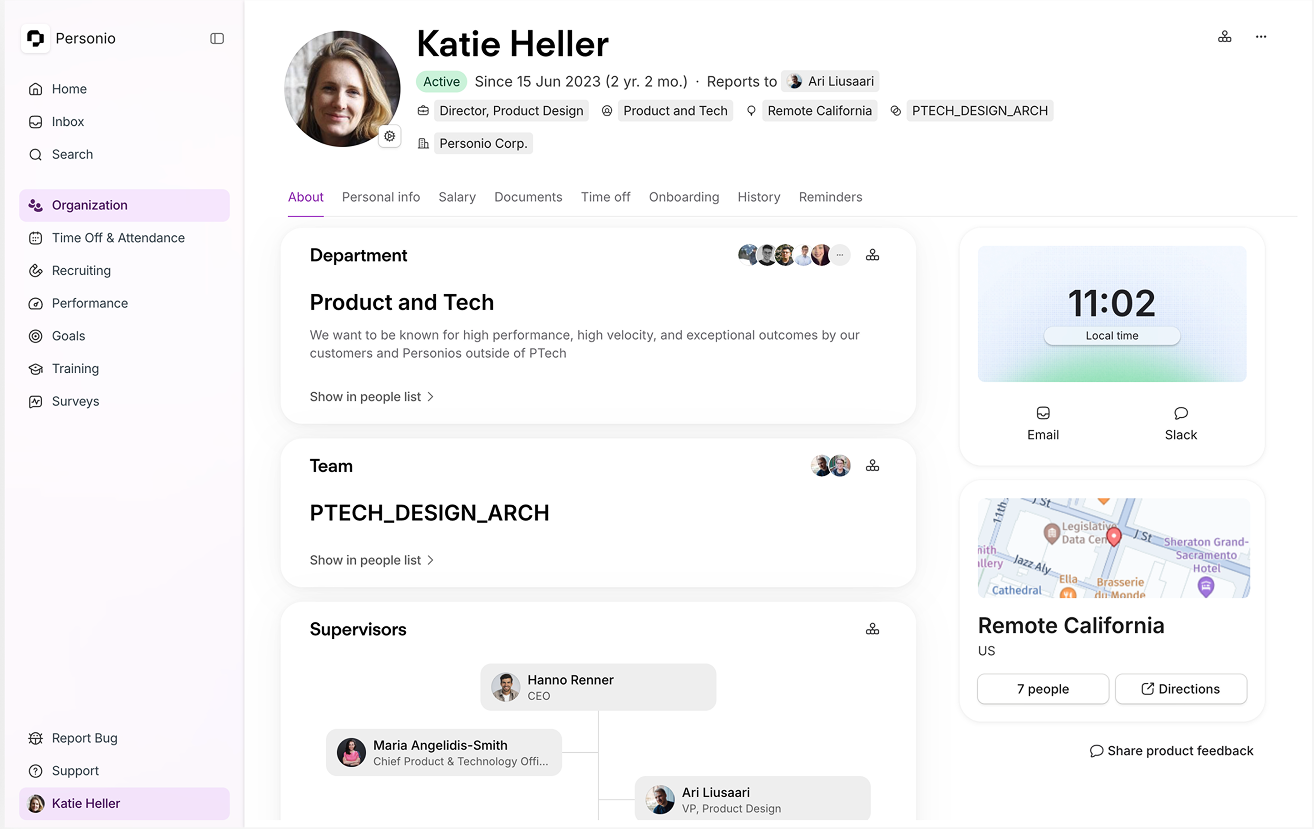Click the gear icon on Katie's profile photo
The image size is (1314, 829).
(389, 135)
